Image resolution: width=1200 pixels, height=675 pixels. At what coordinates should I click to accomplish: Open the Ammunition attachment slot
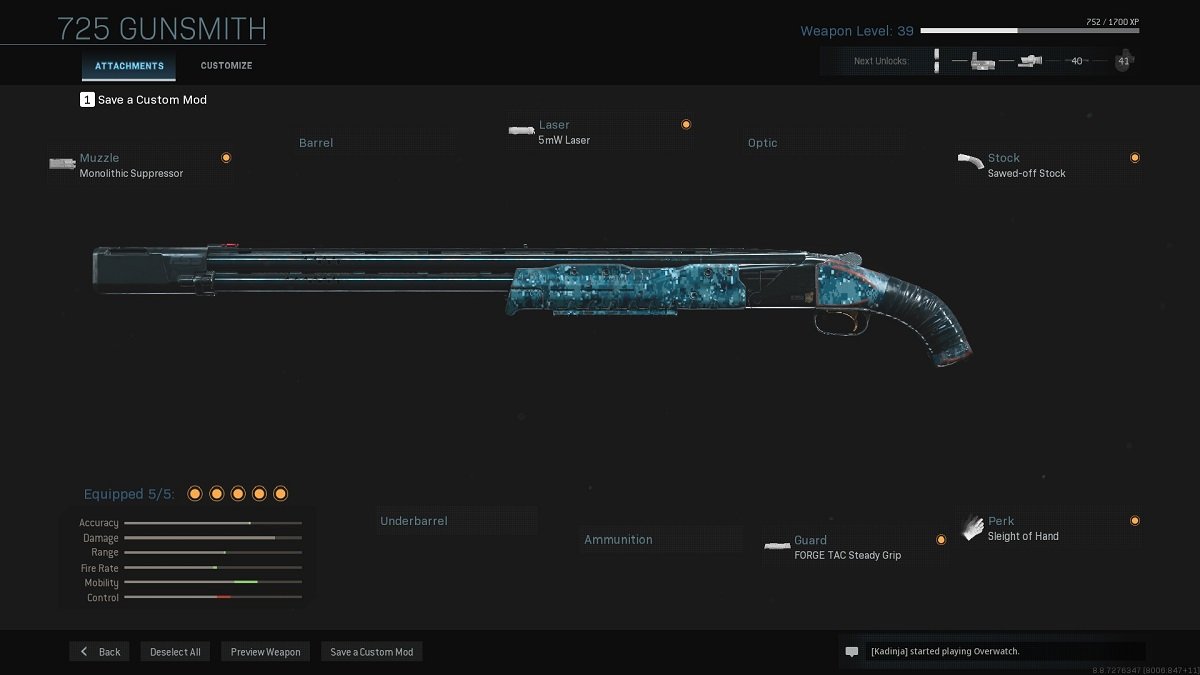618,540
